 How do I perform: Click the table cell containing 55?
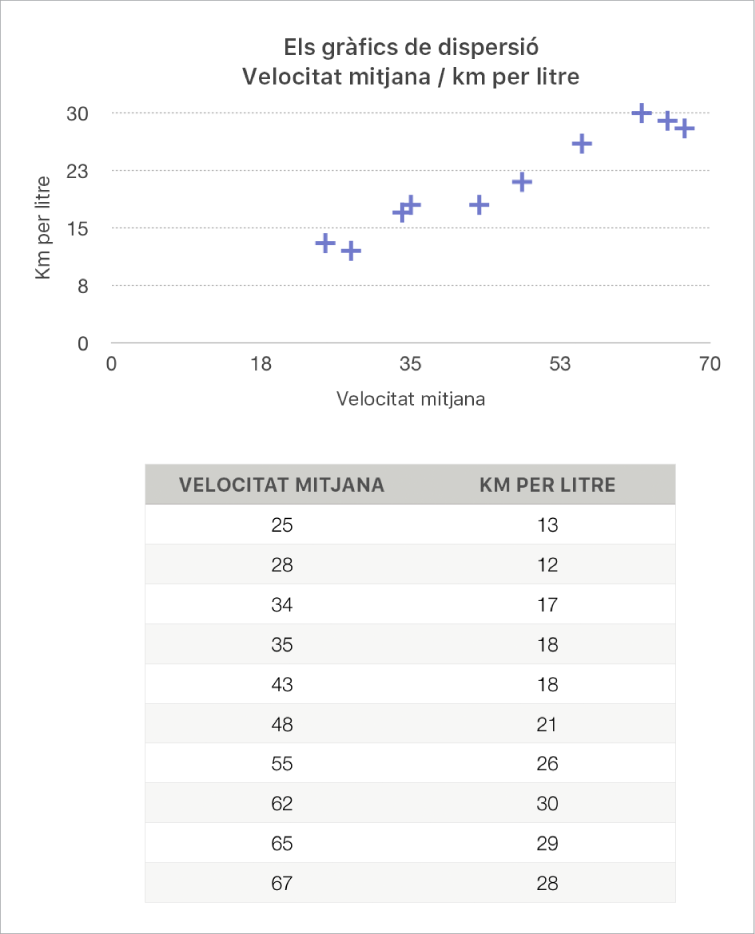282,764
